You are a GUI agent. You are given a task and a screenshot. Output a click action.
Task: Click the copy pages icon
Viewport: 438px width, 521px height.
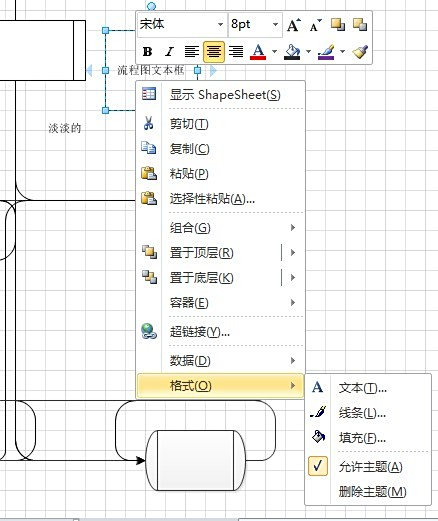tap(149, 148)
